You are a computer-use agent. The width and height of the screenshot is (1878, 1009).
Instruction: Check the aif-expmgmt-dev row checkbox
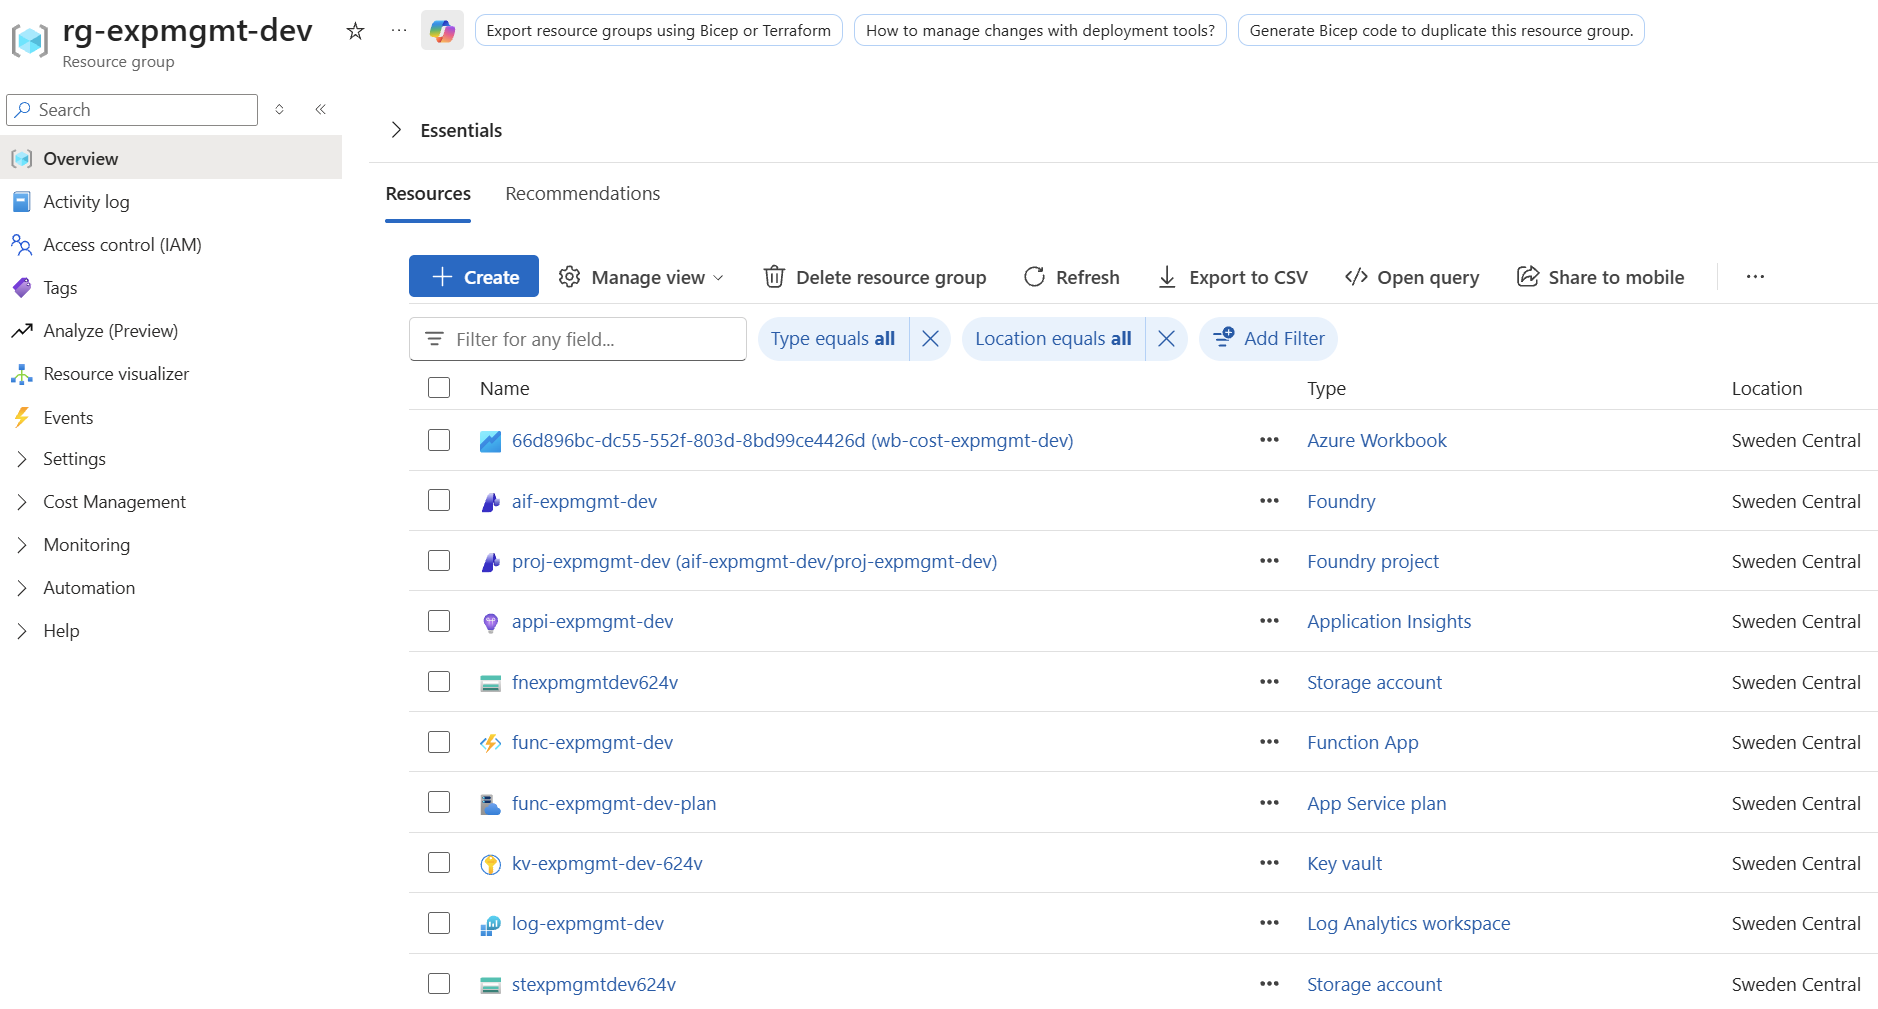point(439,501)
